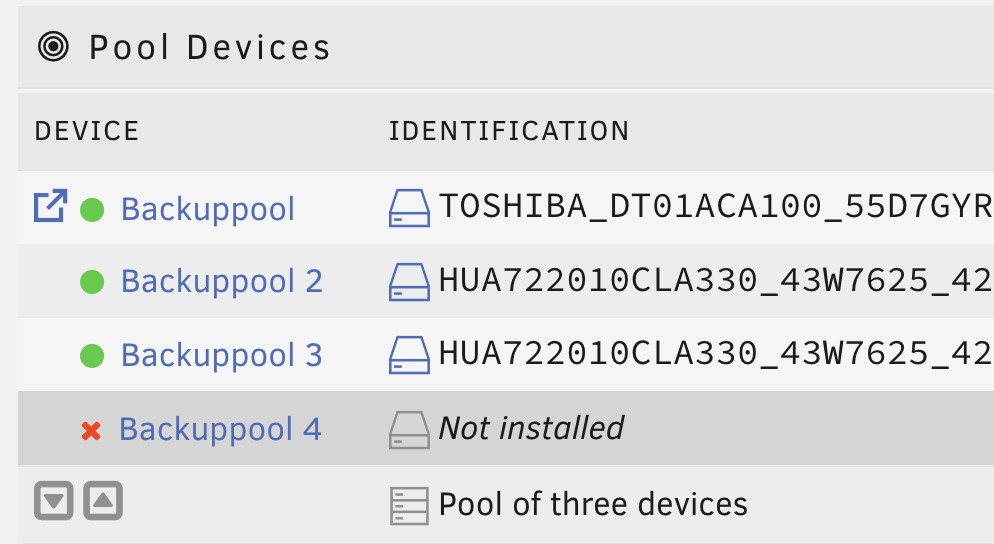Click gray drive icon beside Not installed
Viewport: 994px width, 544px height.
(409, 431)
